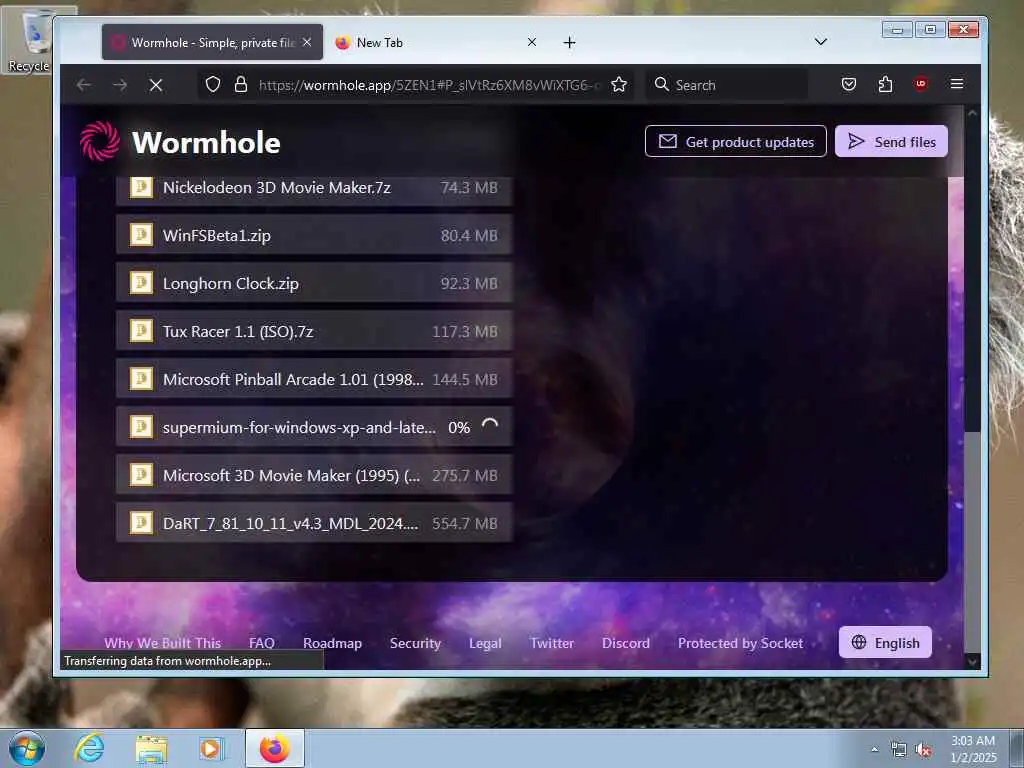Download Microsoft Pinball Arcade 1.01 file
Viewport: 1024px width, 768px height.
[x=314, y=379]
